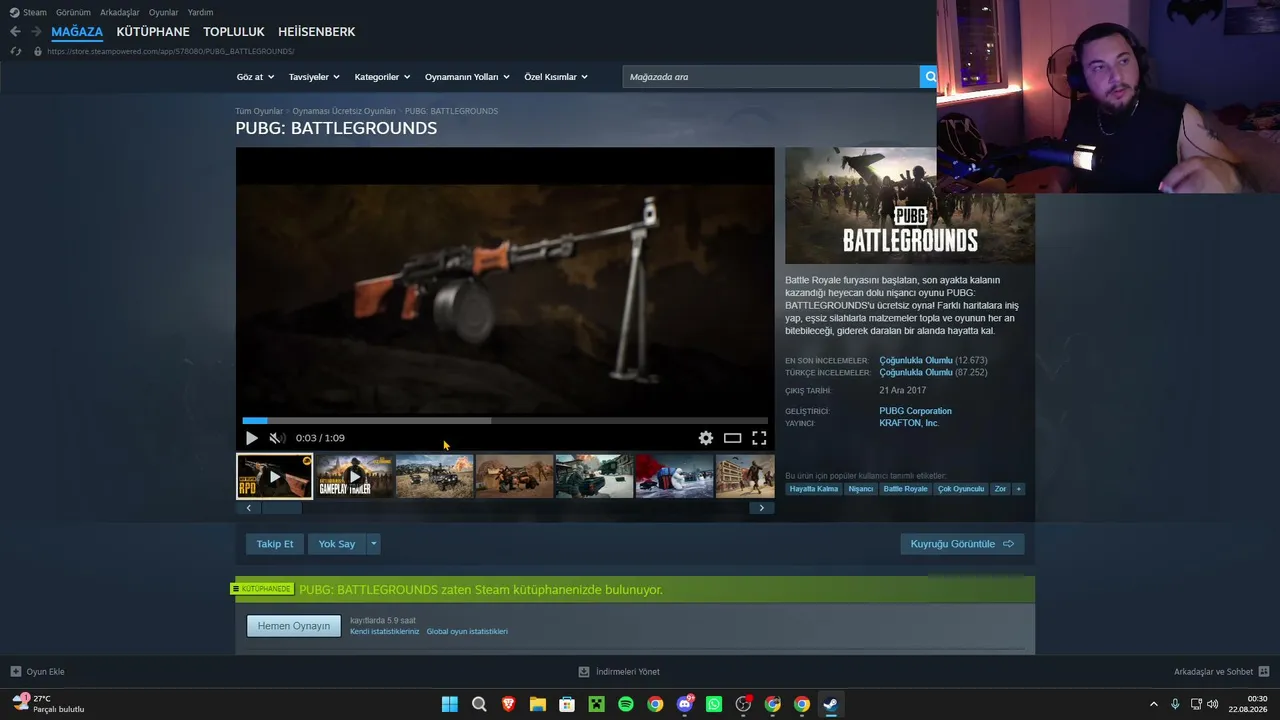Click the store search magnifier button

[929, 77]
